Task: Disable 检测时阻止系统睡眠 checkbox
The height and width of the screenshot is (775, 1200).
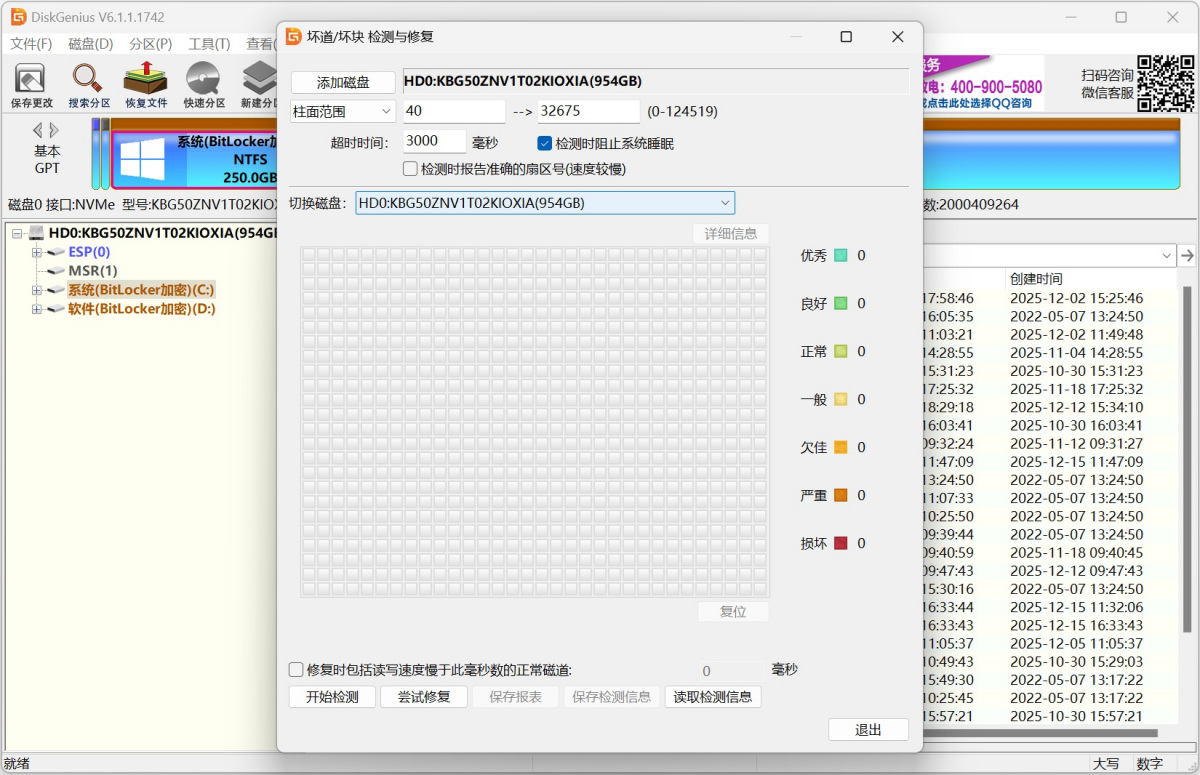Action: point(544,143)
